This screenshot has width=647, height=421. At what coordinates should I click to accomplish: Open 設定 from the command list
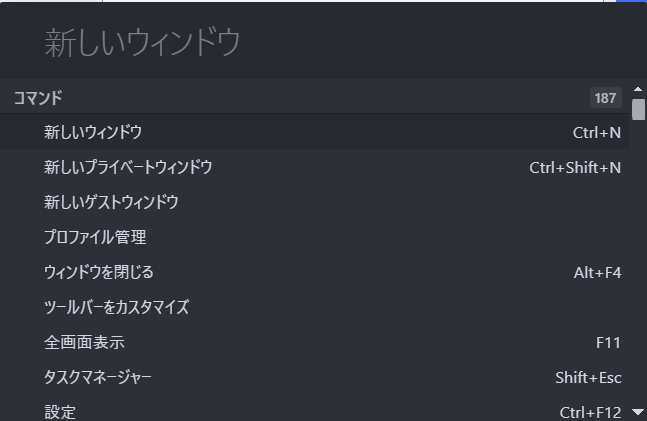pos(60,411)
